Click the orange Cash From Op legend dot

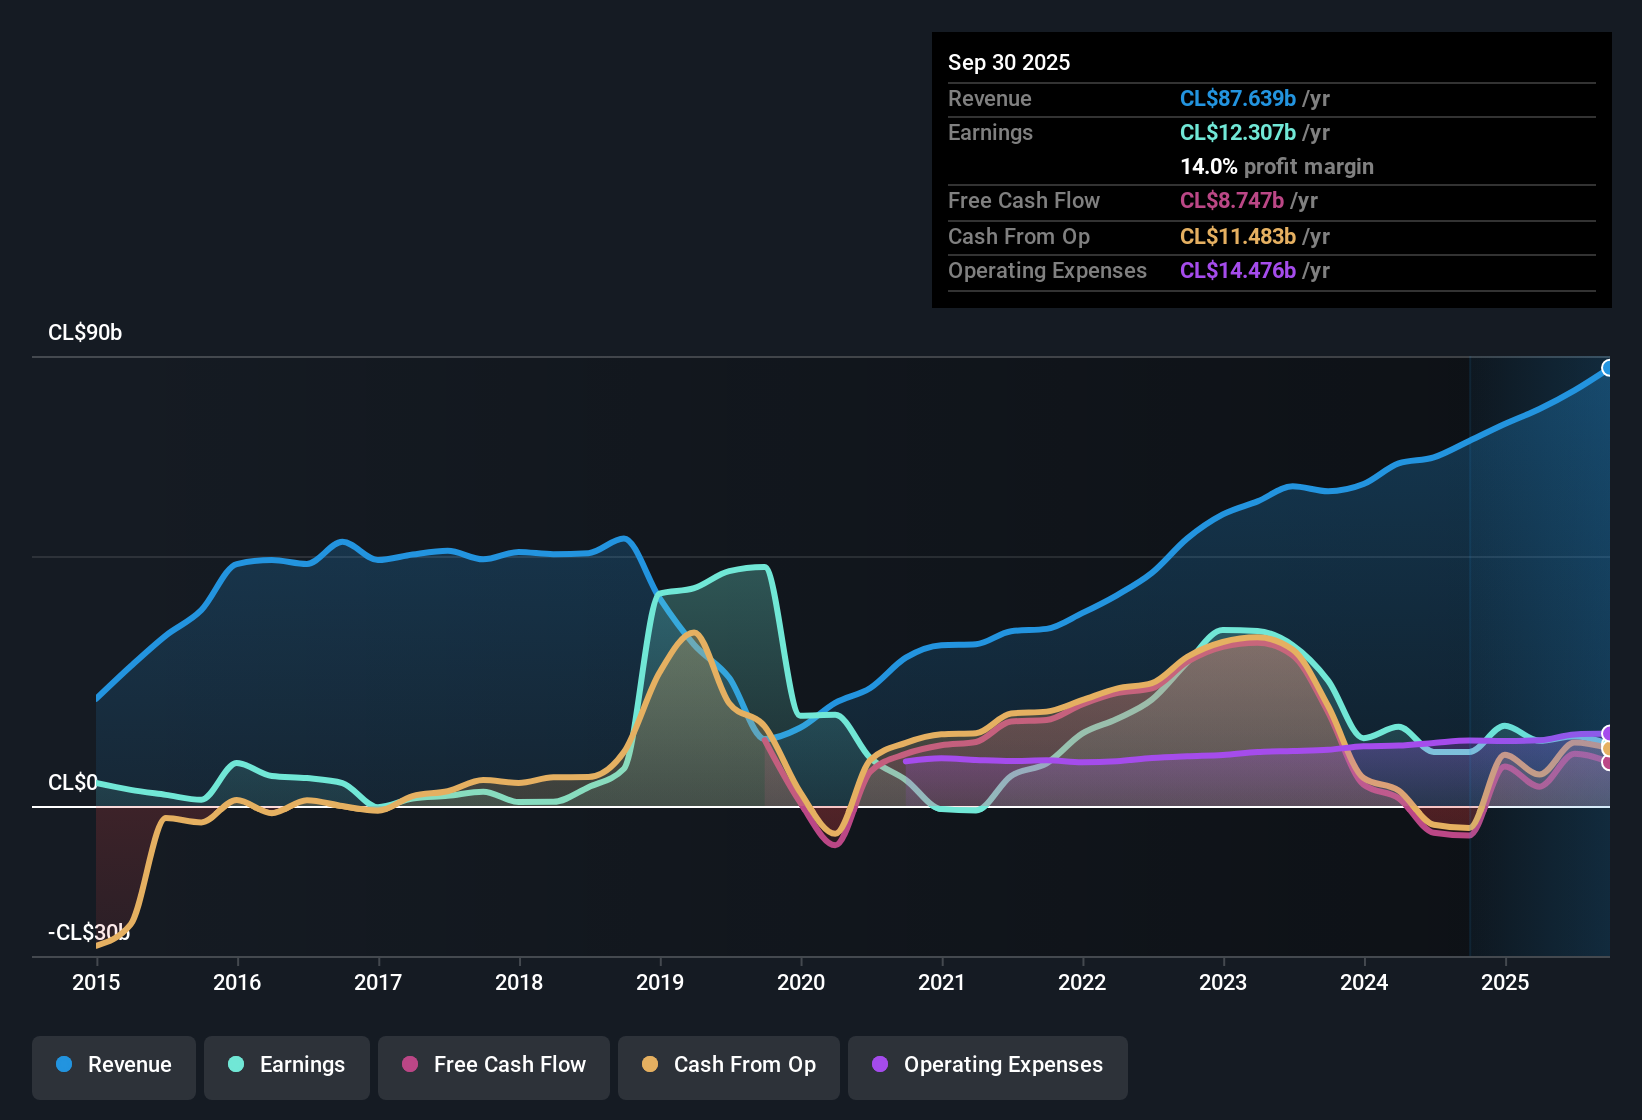(650, 1065)
